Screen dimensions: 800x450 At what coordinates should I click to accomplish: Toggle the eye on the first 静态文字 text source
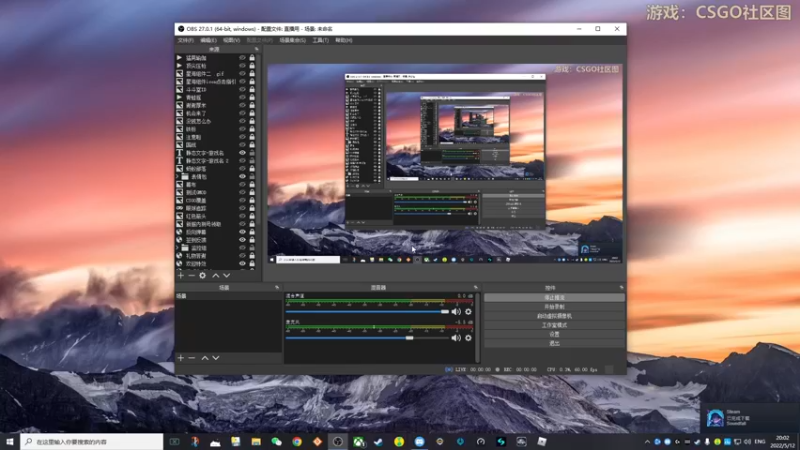coord(242,153)
